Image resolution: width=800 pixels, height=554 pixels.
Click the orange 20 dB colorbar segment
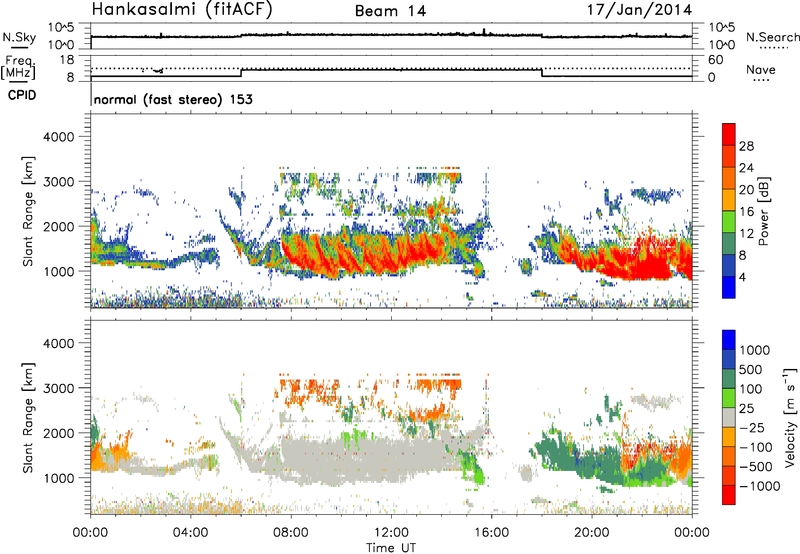tap(729, 178)
